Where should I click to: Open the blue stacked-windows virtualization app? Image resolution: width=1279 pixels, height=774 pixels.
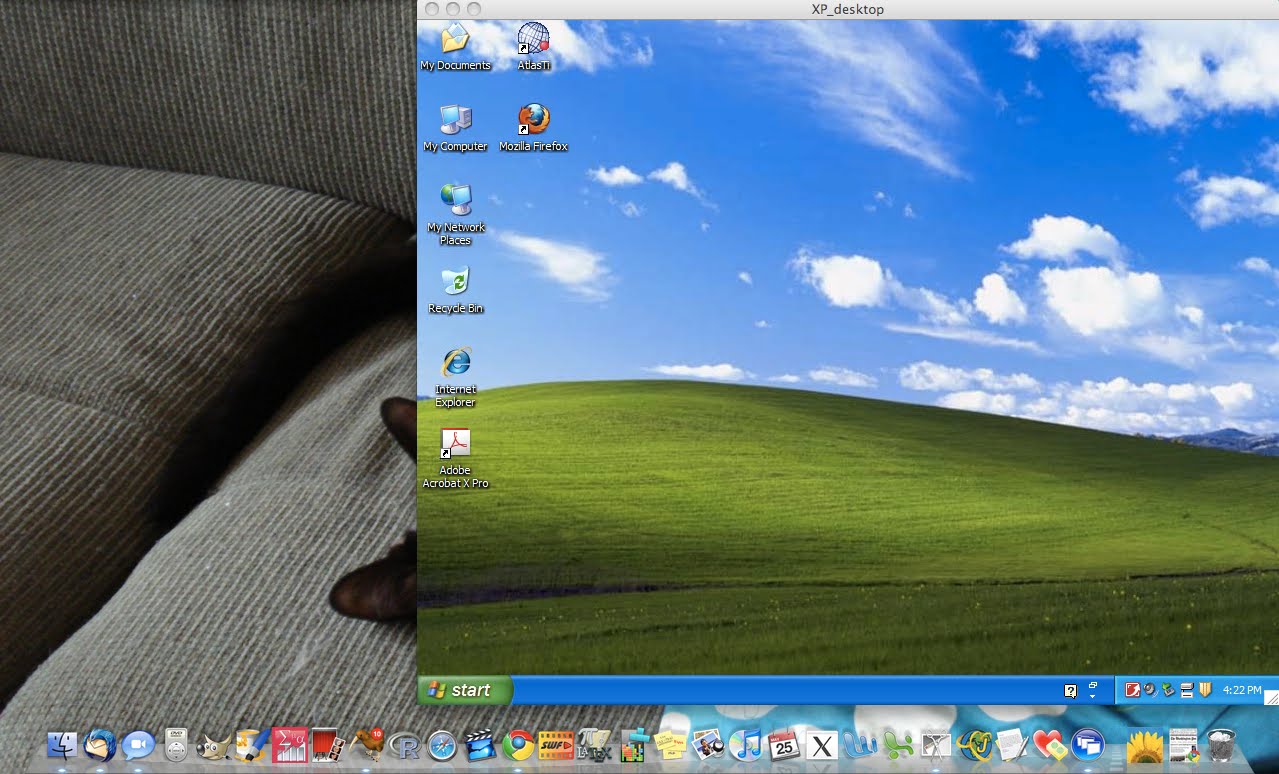pos(1087,745)
